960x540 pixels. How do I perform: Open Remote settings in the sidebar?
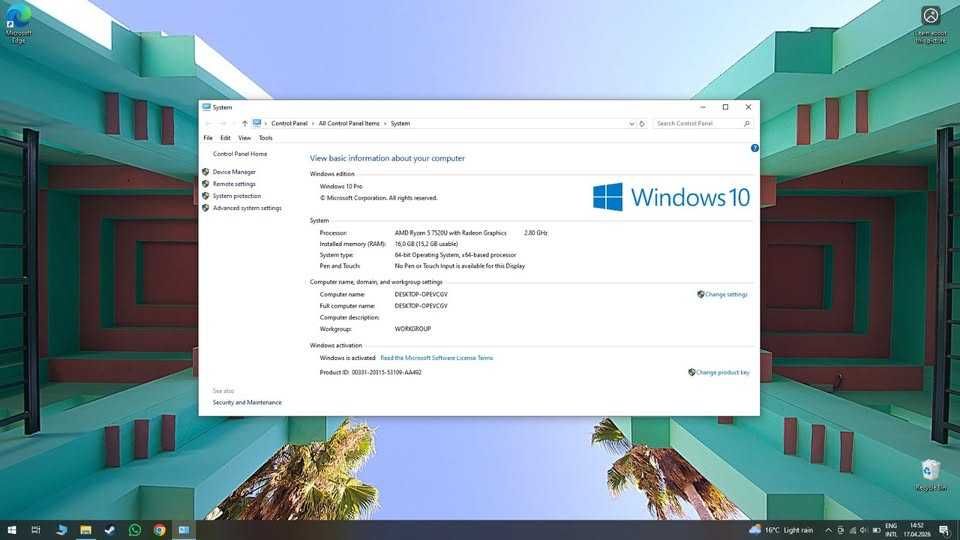click(x=234, y=184)
